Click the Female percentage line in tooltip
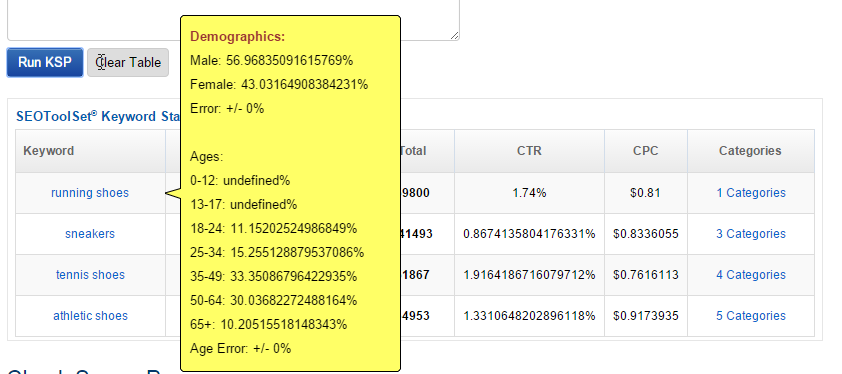Screen dimensions: 842x374 (x=279, y=84)
